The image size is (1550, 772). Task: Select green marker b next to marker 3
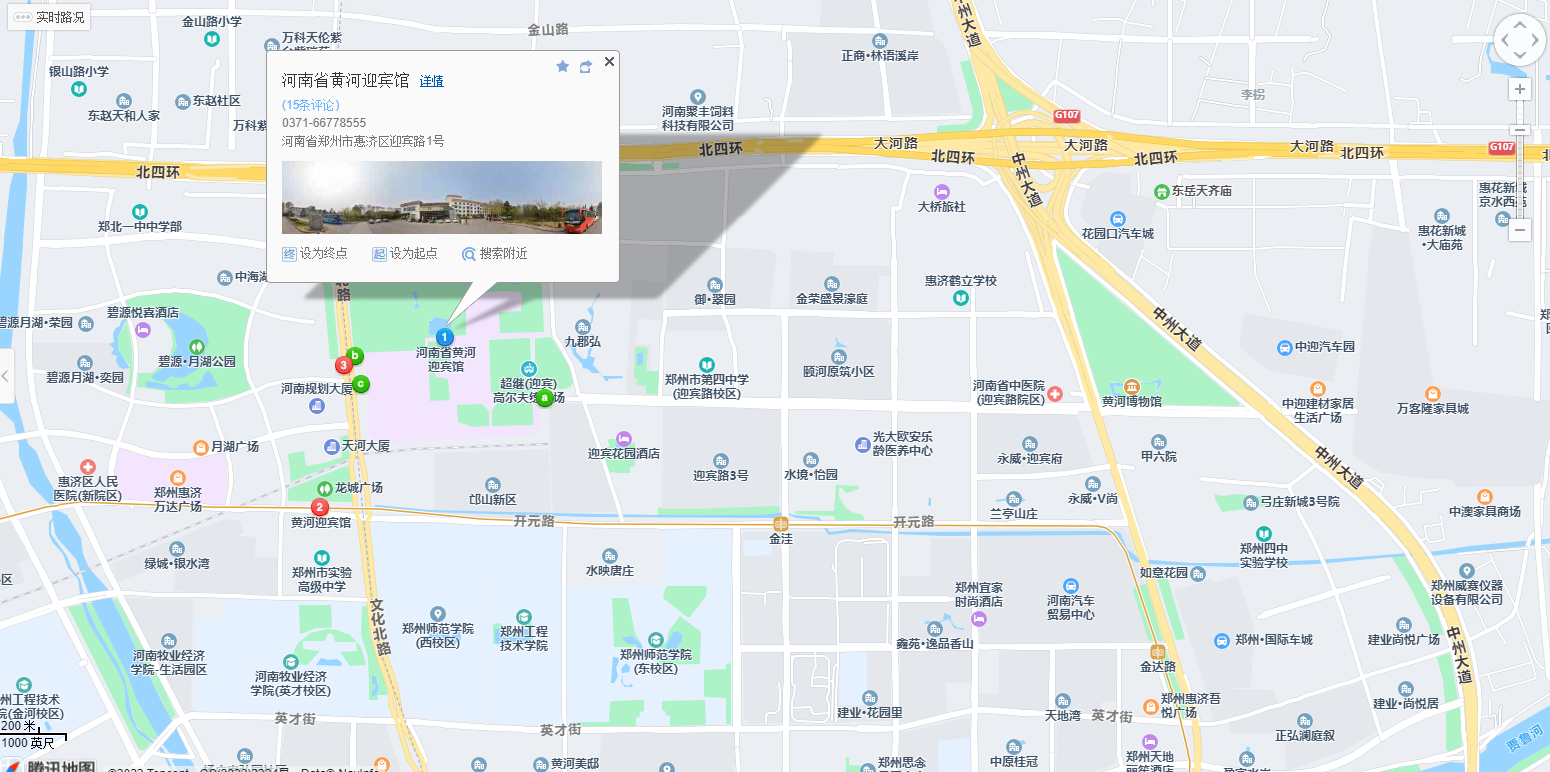point(355,355)
